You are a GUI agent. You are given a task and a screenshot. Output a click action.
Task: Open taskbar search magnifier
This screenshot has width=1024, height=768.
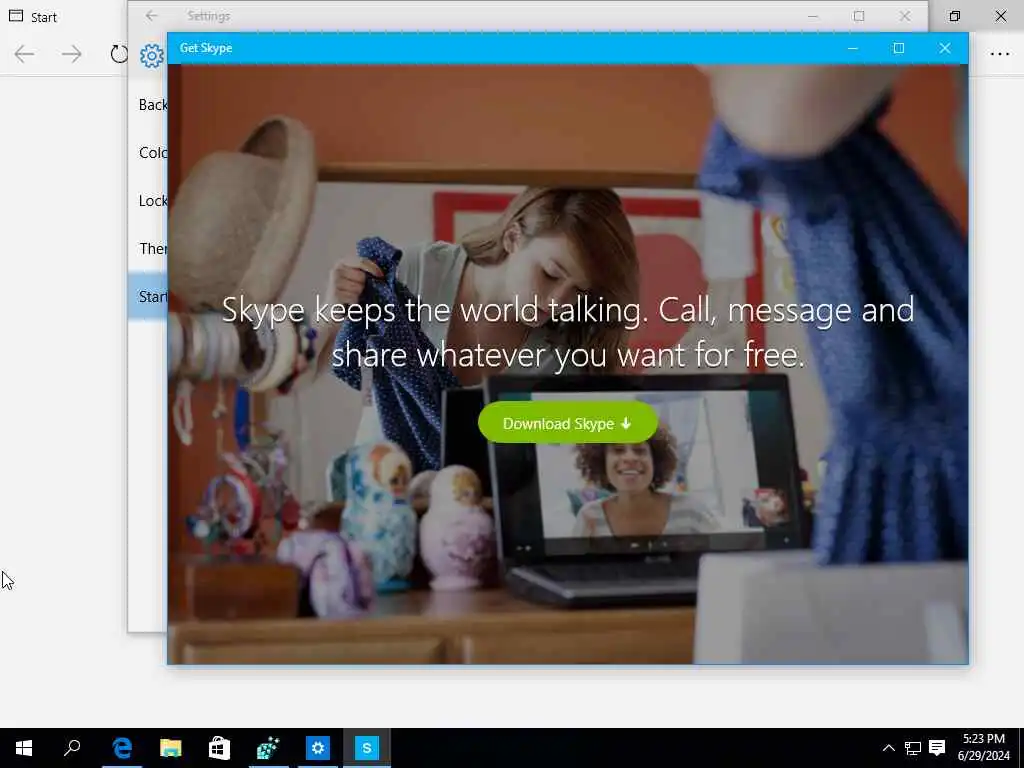click(72, 748)
